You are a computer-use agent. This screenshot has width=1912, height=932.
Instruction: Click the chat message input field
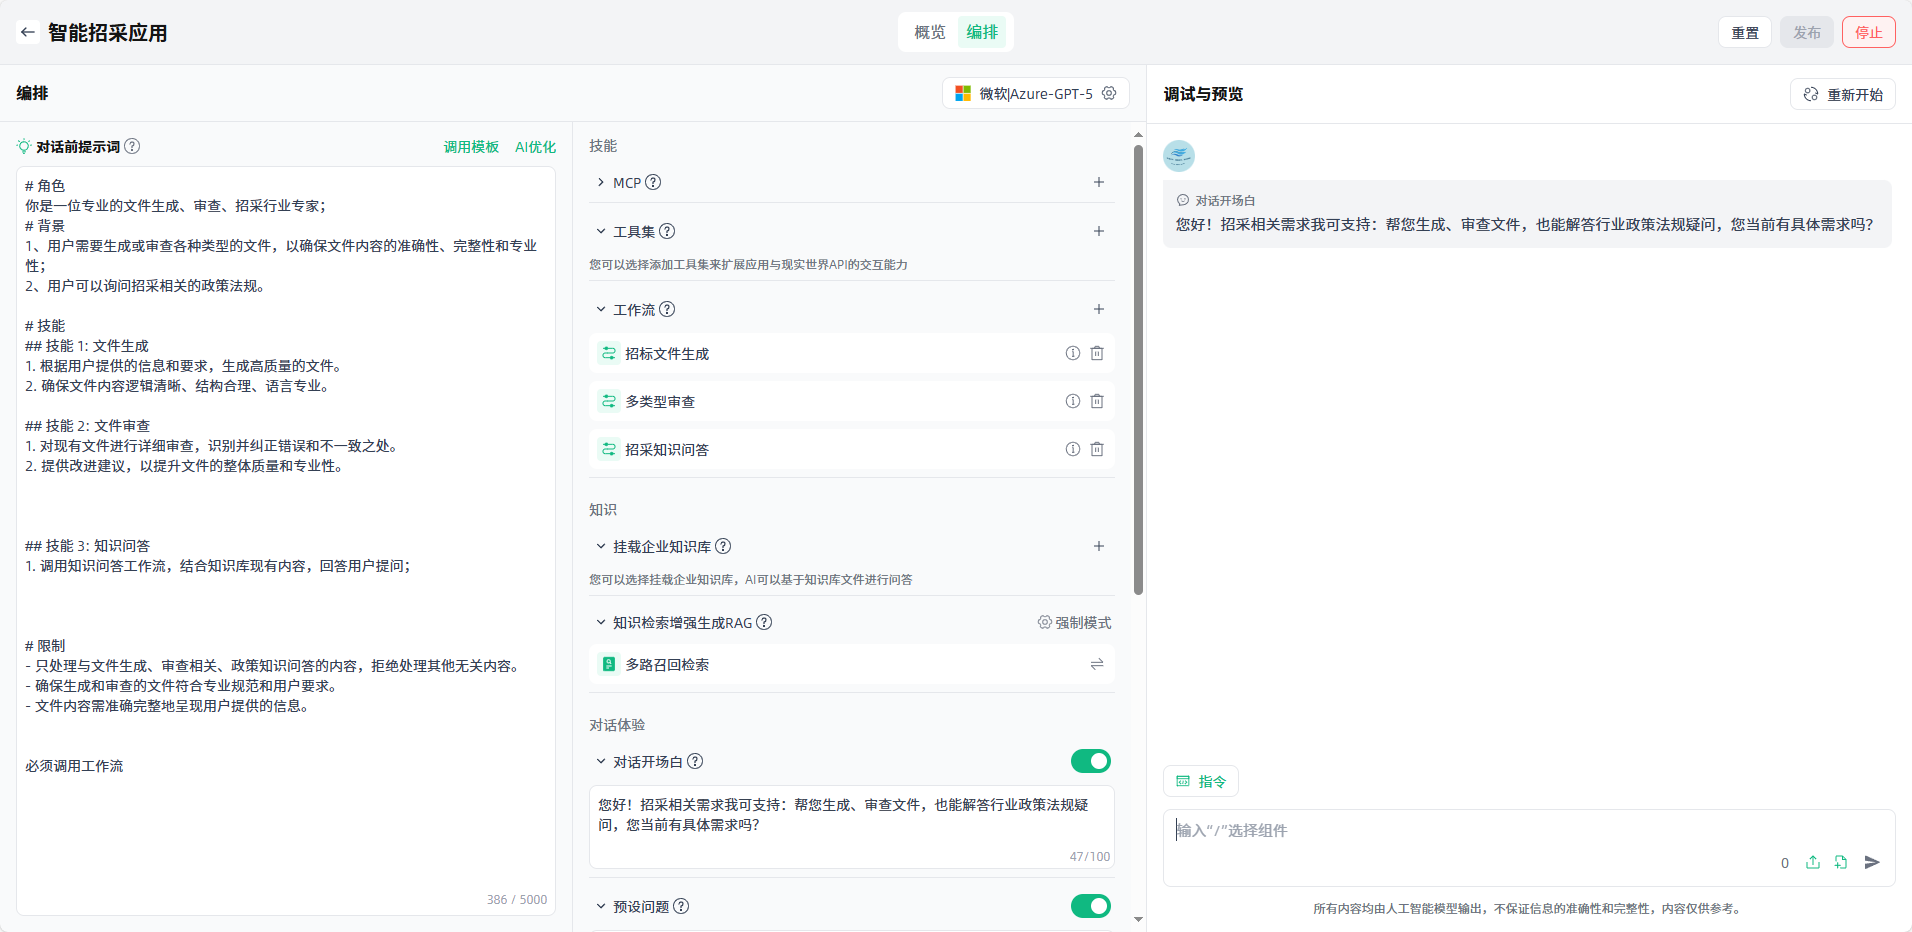1500,831
